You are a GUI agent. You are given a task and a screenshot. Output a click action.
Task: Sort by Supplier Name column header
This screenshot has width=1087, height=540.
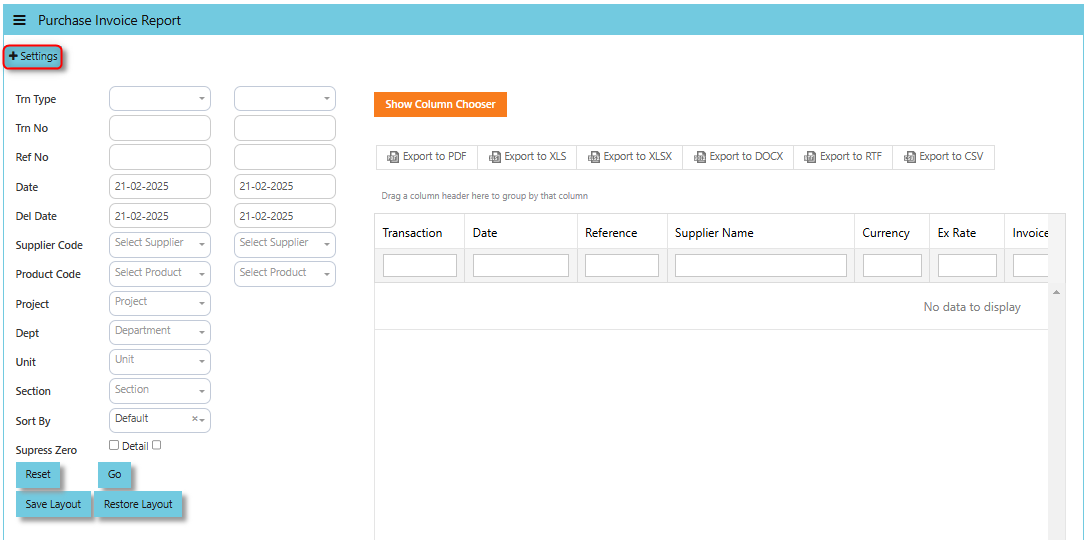point(761,233)
